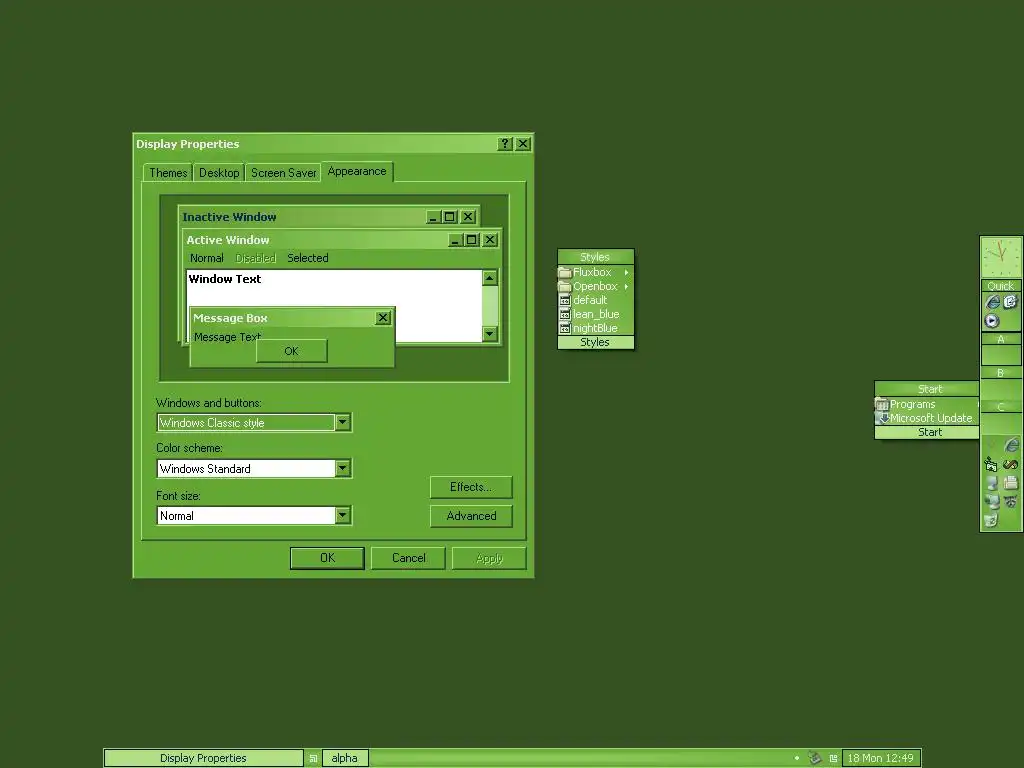Click the file icon beside default style
1024x768 pixels.
[x=565, y=300]
